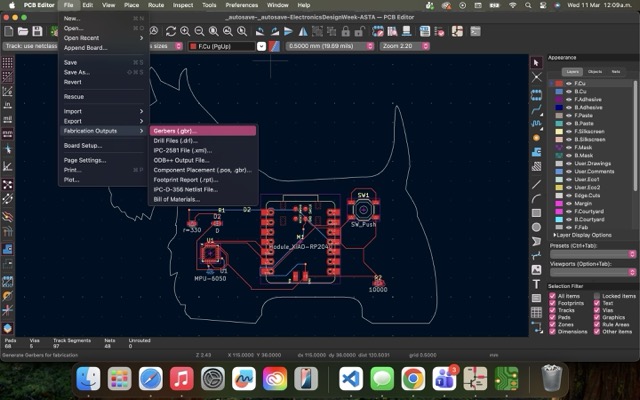Click the F.Cu red color swatch
640x400 pixels.
559,83
